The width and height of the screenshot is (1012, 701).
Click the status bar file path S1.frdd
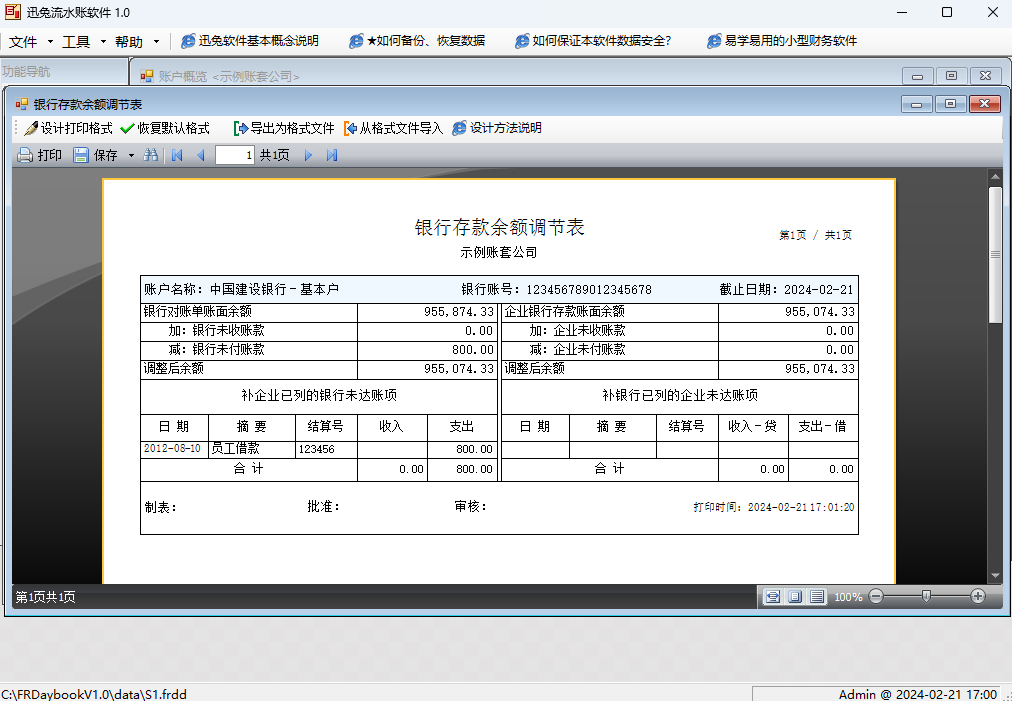coord(94,695)
